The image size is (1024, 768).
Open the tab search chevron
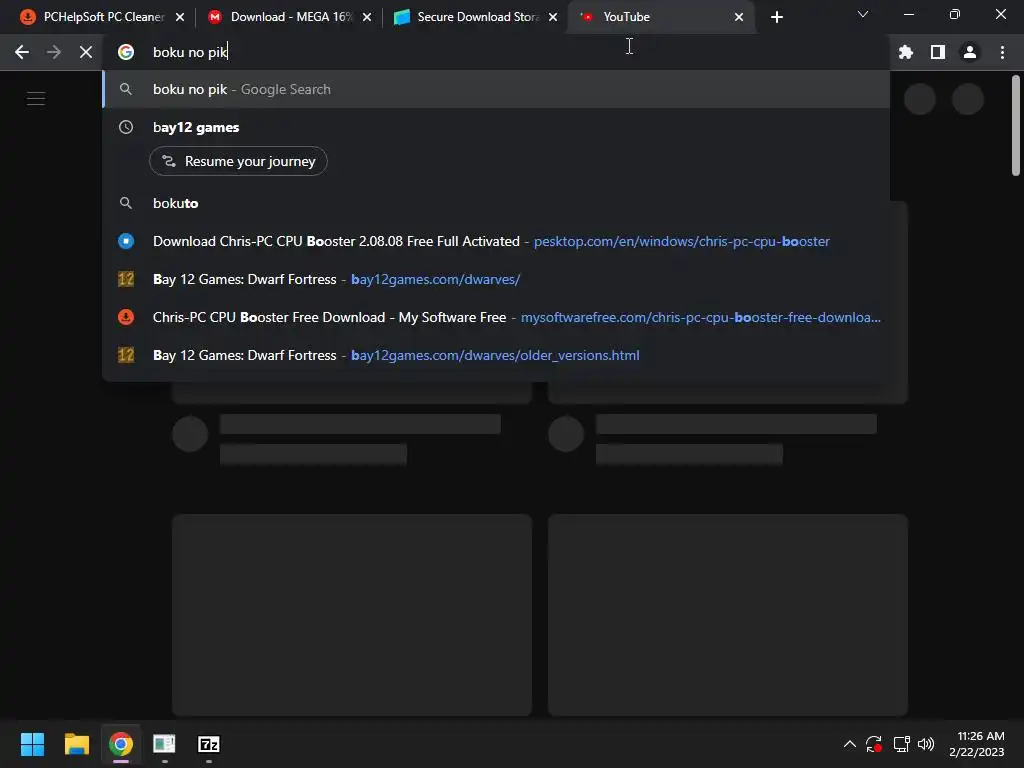point(863,14)
